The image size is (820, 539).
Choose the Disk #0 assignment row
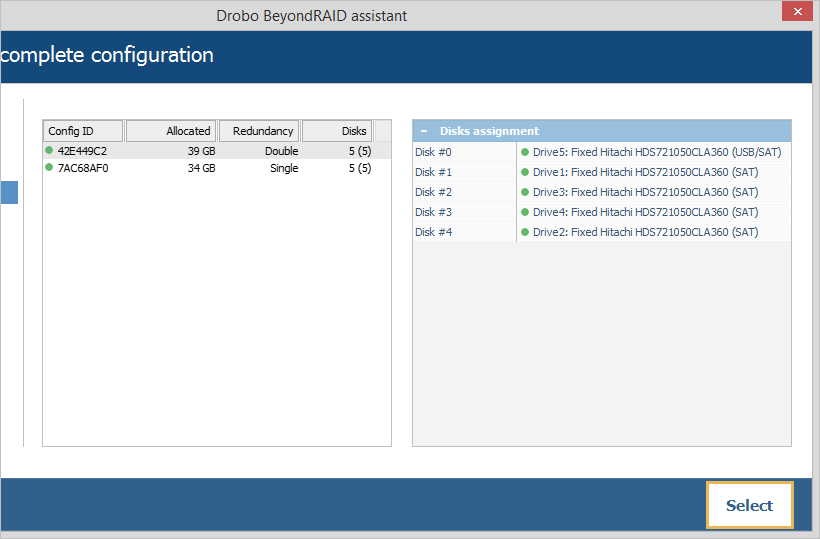click(464, 152)
